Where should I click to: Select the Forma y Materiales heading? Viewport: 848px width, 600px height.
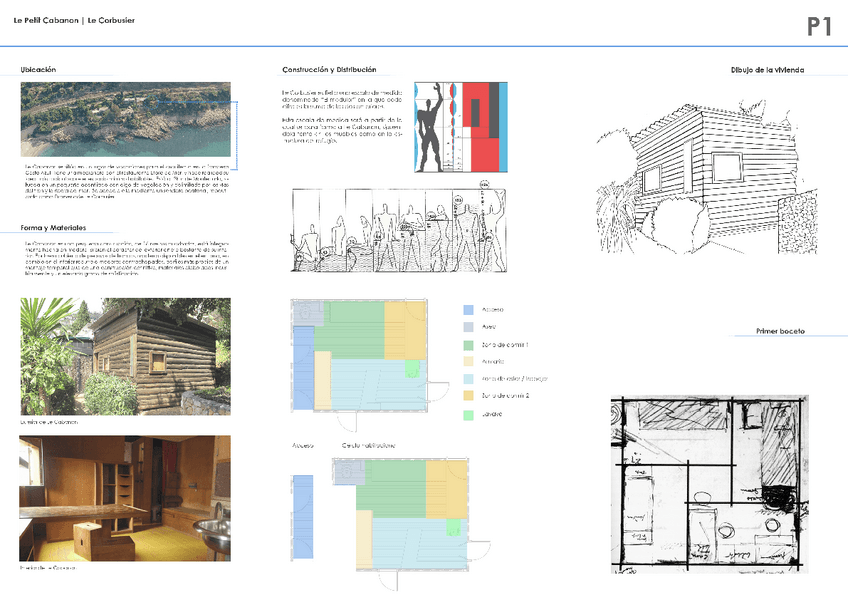(x=52, y=227)
